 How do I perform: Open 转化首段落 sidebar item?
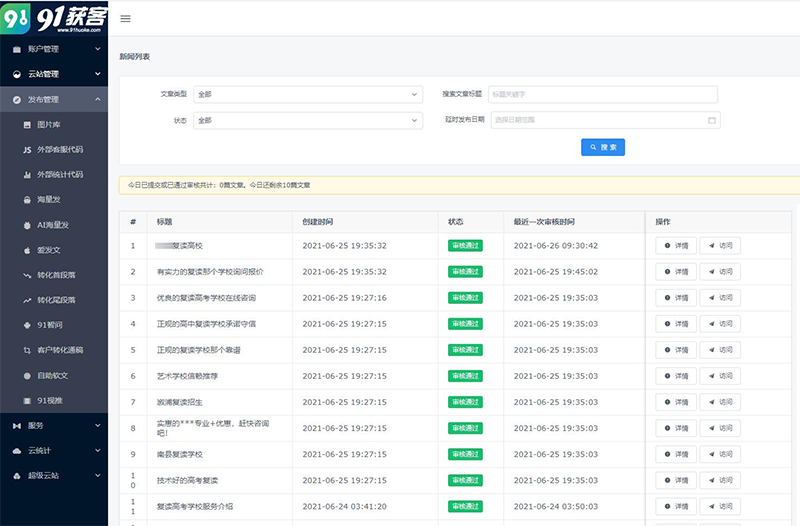(x=56, y=275)
